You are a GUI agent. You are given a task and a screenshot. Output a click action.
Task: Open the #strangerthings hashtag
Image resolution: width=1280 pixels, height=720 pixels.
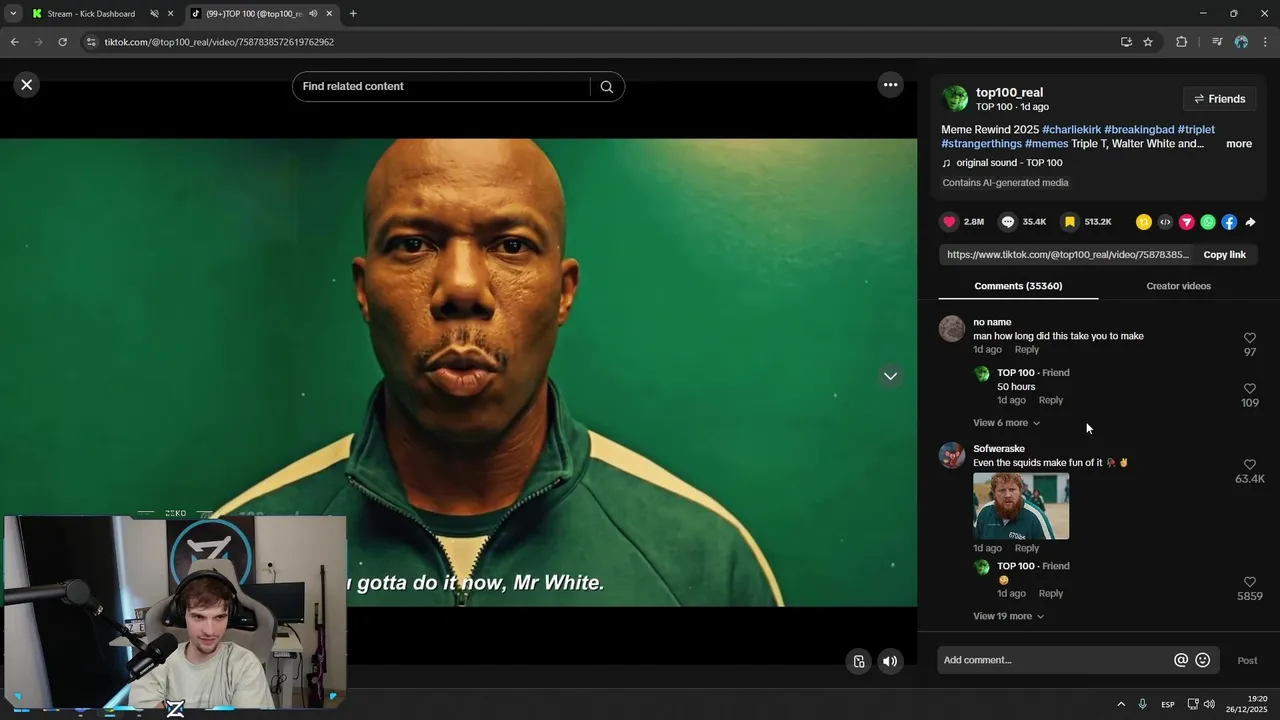tap(981, 144)
